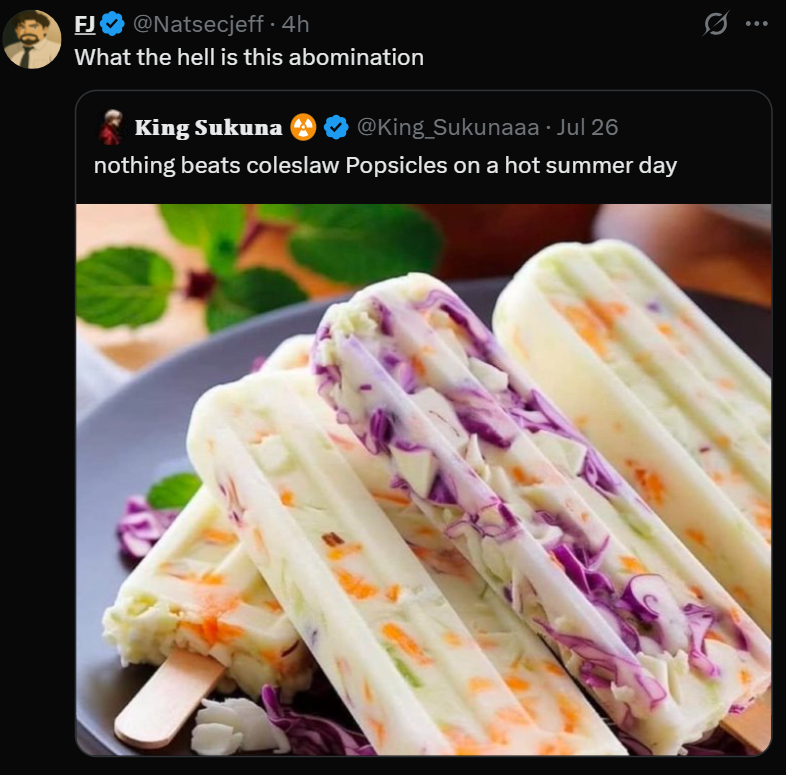The width and height of the screenshot is (786, 775).
Task: Visit the @Natsecjeff handle
Action: click(198, 24)
